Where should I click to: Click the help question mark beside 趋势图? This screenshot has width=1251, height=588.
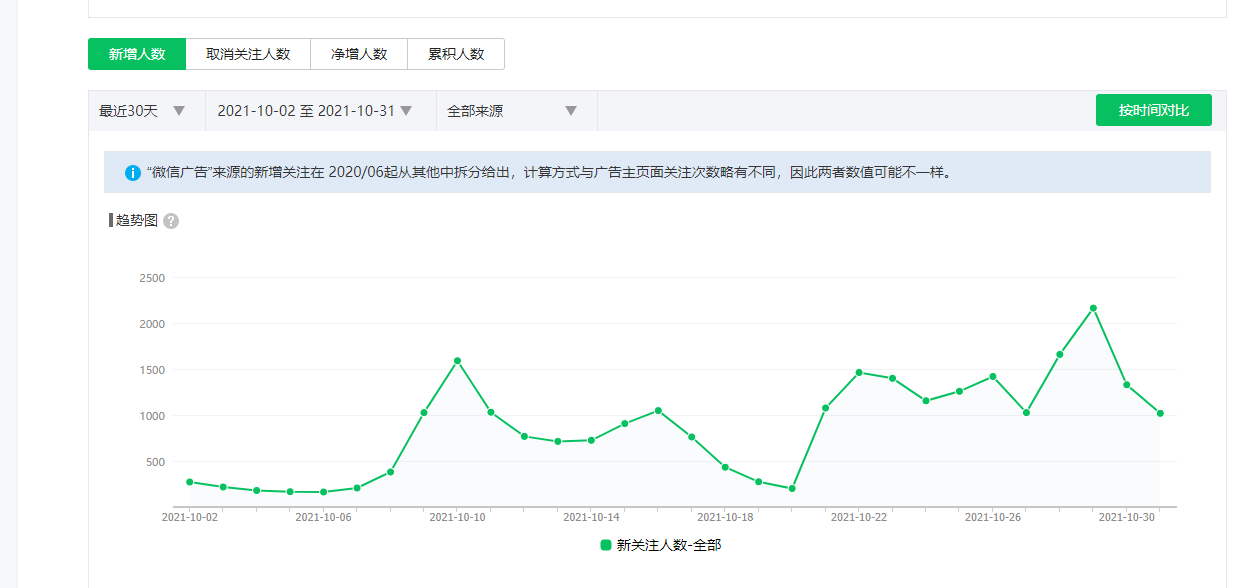(x=171, y=221)
